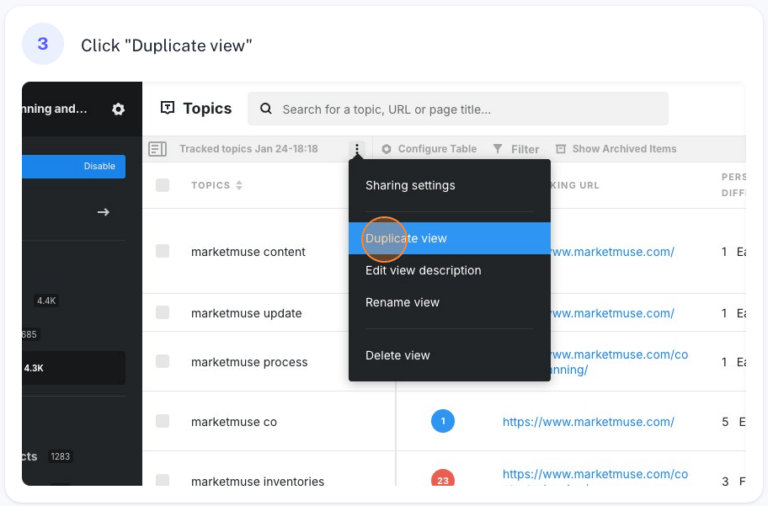The height and width of the screenshot is (506, 768).
Task: Click Configure Table button
Action: pos(429,149)
